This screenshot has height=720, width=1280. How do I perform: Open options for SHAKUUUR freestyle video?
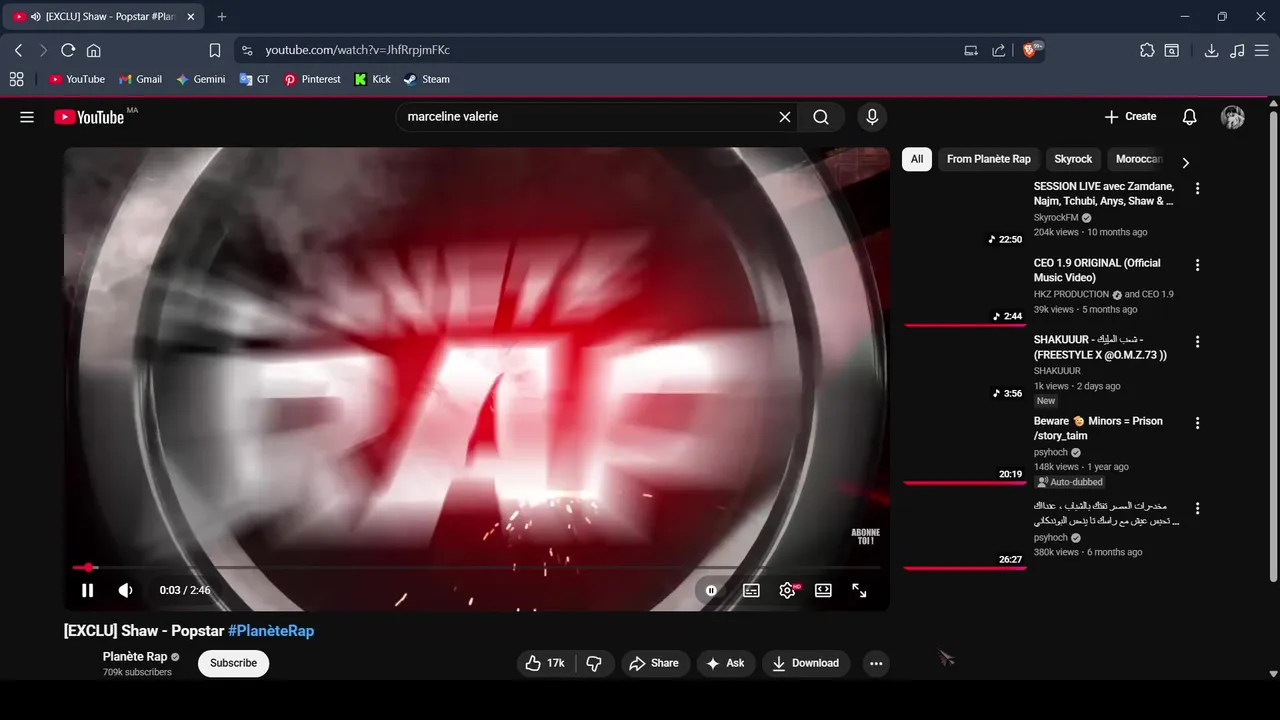pyautogui.click(x=1197, y=342)
